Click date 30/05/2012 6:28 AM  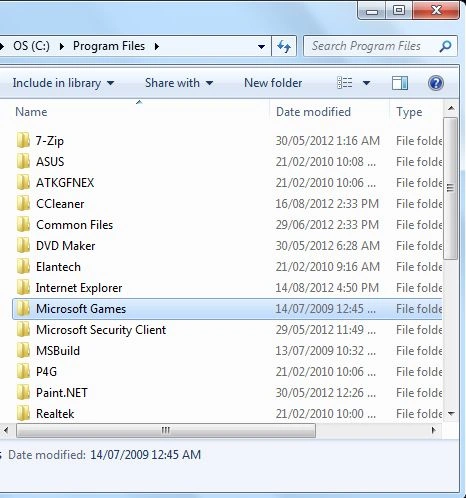pyautogui.click(x=328, y=246)
